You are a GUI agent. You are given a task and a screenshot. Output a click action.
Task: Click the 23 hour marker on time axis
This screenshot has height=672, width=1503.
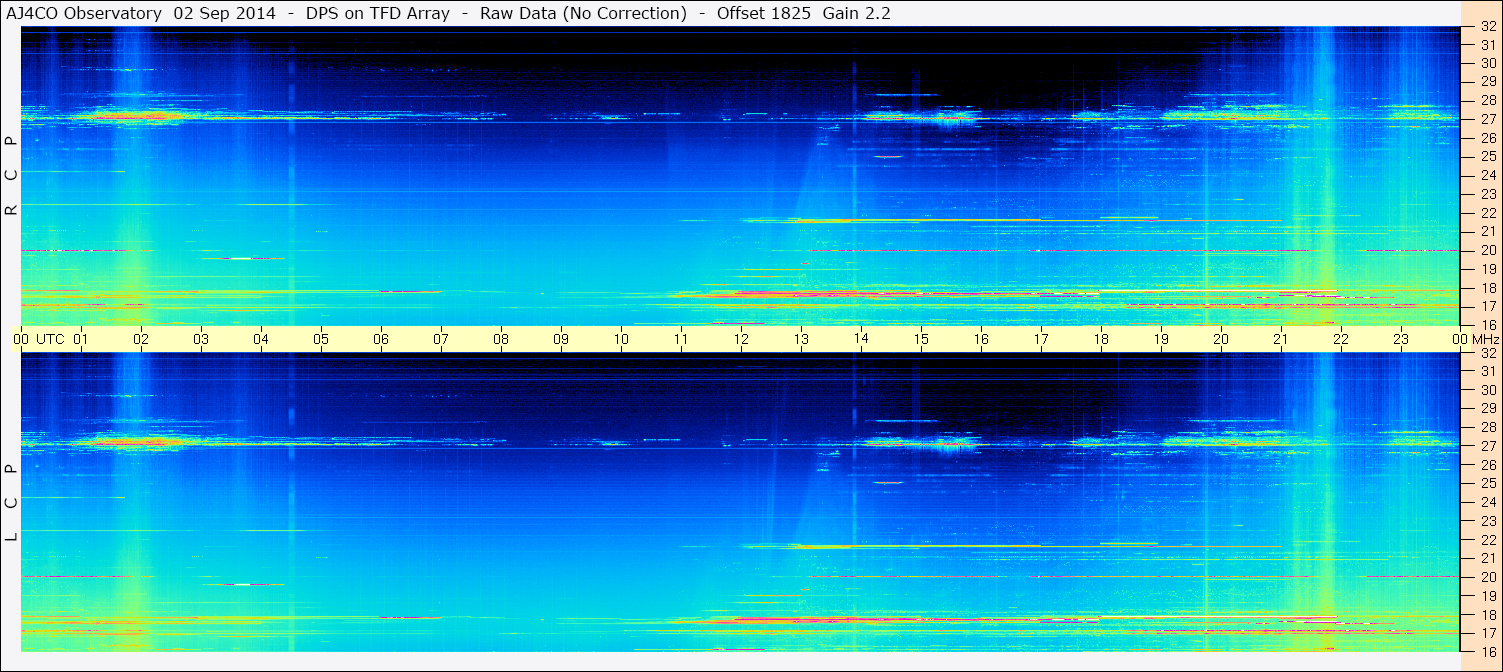point(1401,339)
